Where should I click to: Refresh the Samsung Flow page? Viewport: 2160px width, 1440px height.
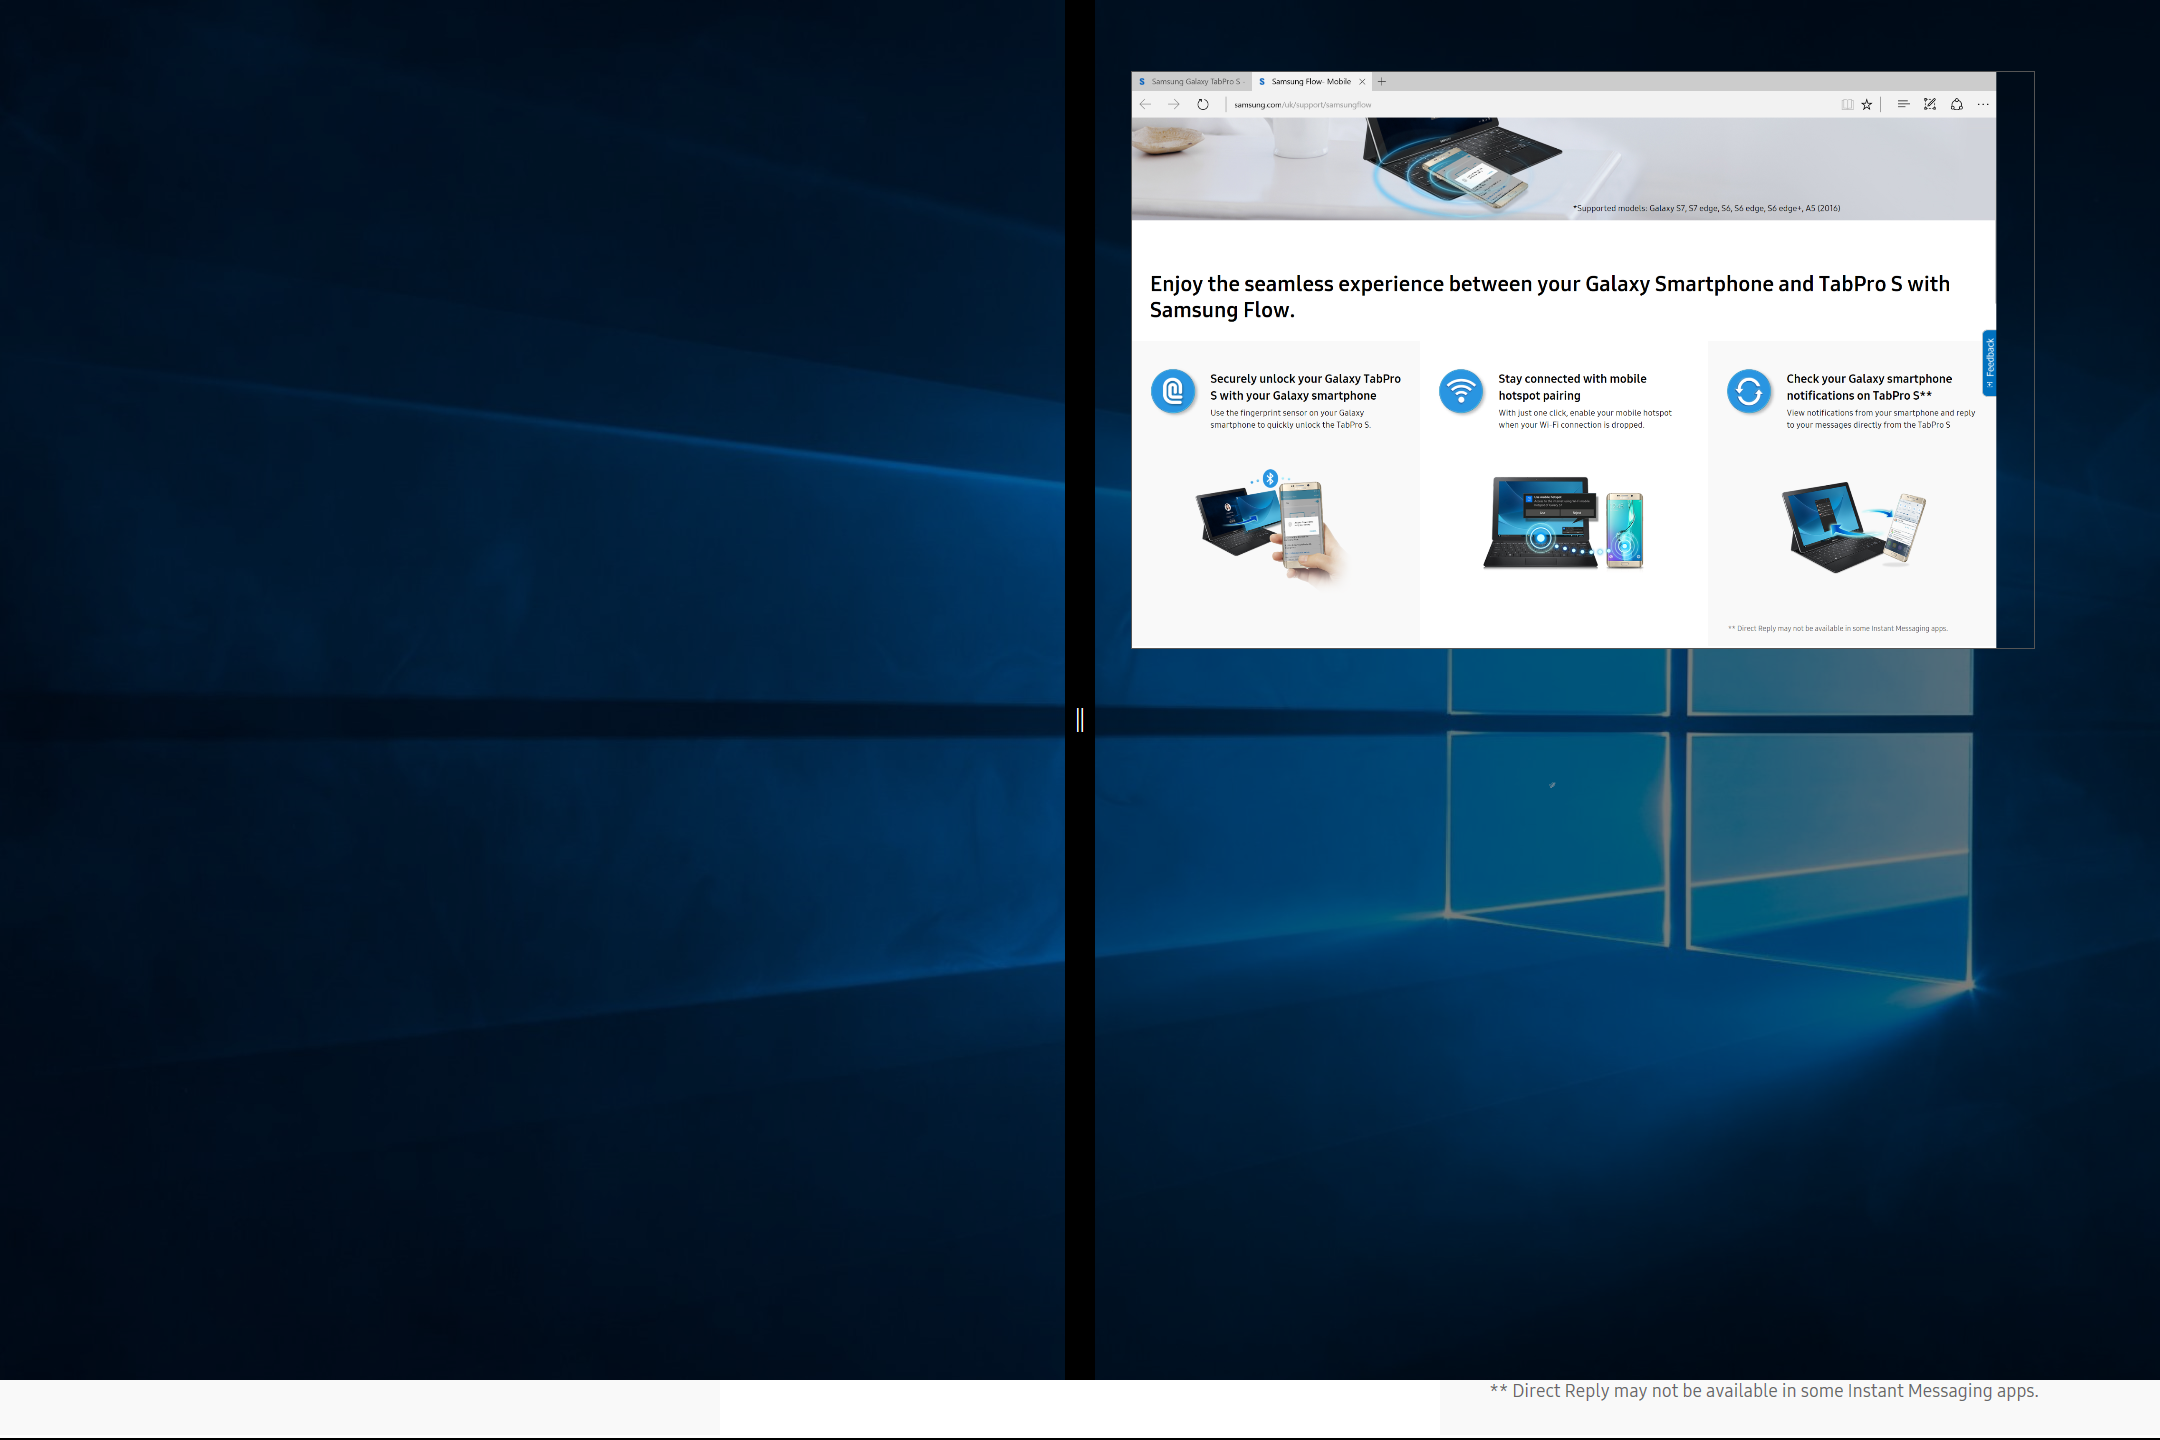pyautogui.click(x=1202, y=103)
